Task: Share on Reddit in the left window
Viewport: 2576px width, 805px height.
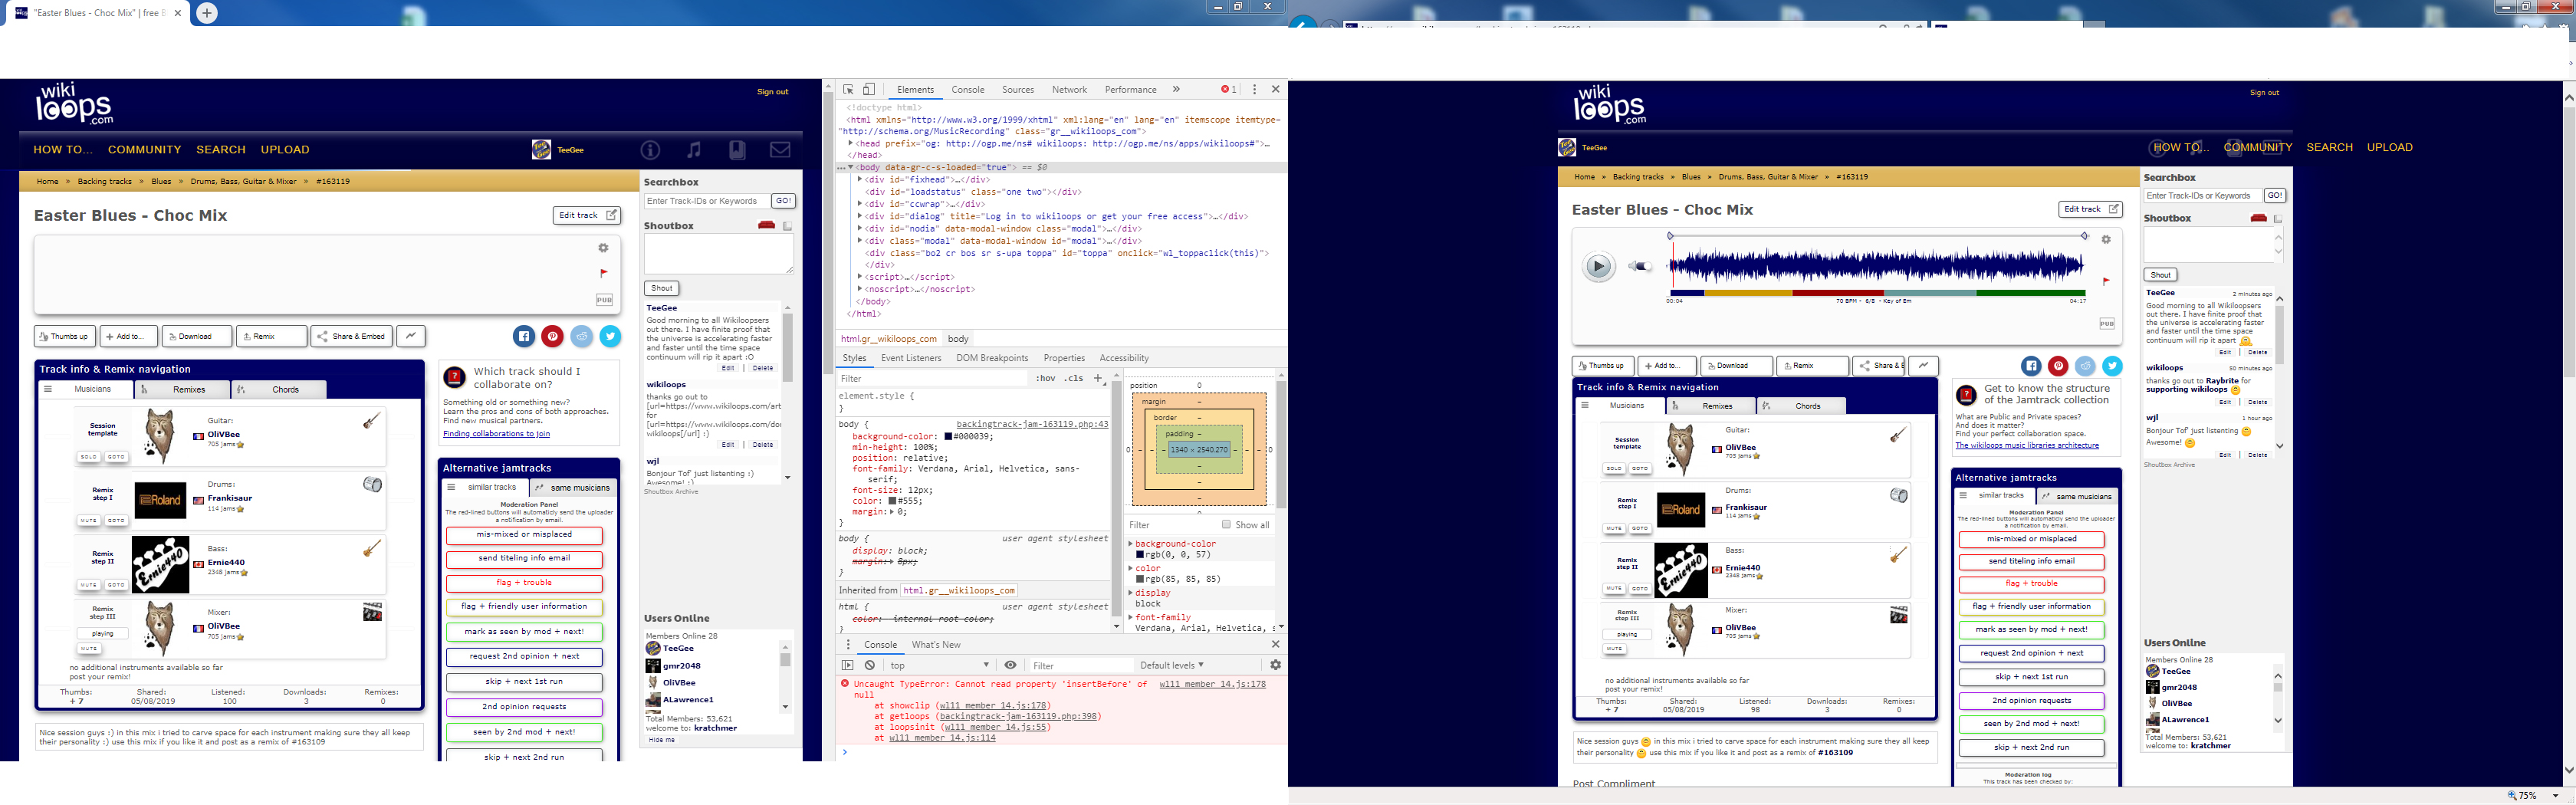Action: [x=582, y=336]
